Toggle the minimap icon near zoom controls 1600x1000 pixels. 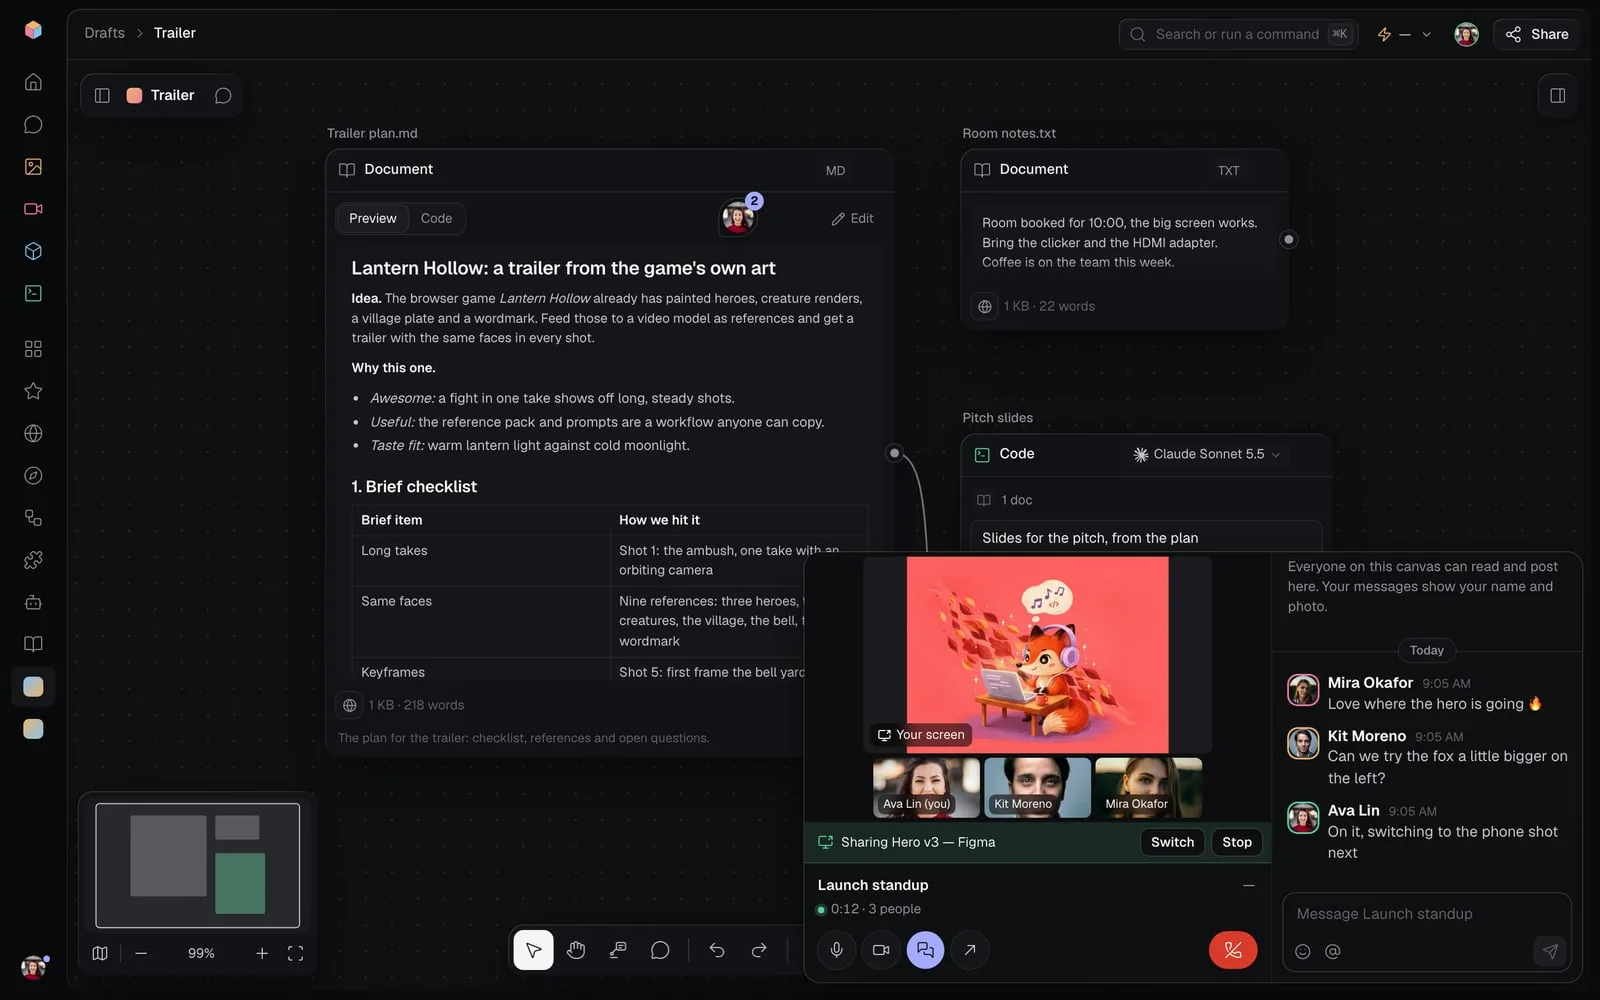[100, 953]
